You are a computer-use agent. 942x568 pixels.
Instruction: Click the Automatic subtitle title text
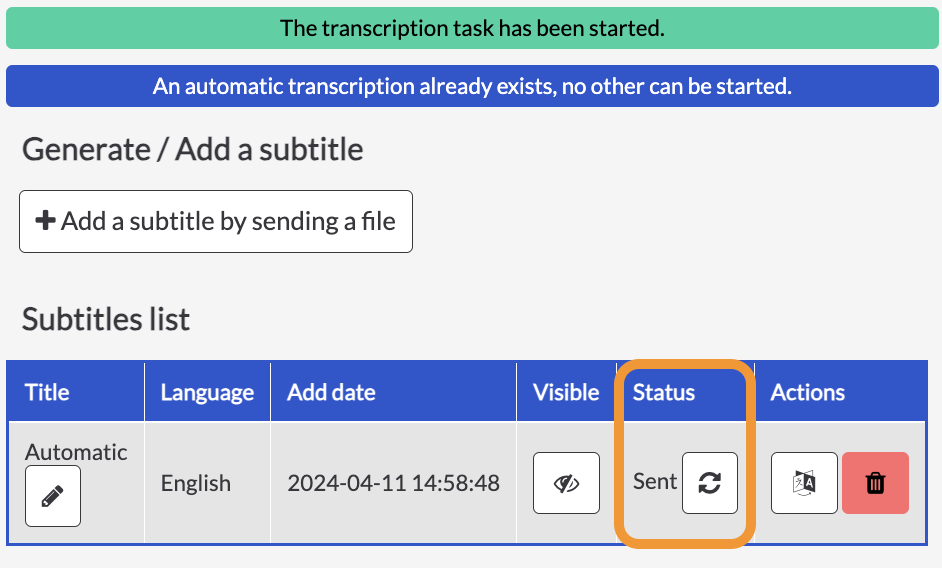pyautogui.click(x=76, y=452)
